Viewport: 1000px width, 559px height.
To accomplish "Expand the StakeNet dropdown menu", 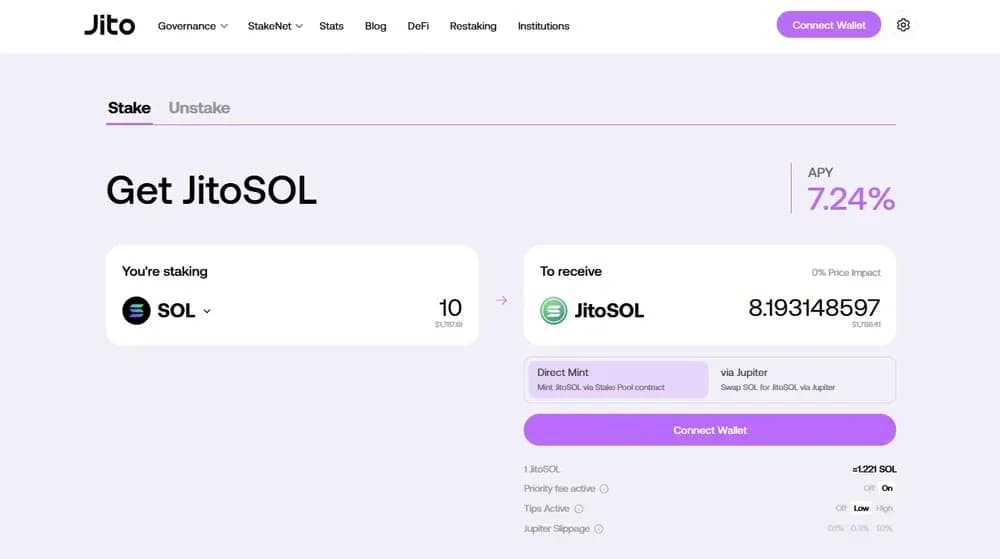I will (x=275, y=26).
